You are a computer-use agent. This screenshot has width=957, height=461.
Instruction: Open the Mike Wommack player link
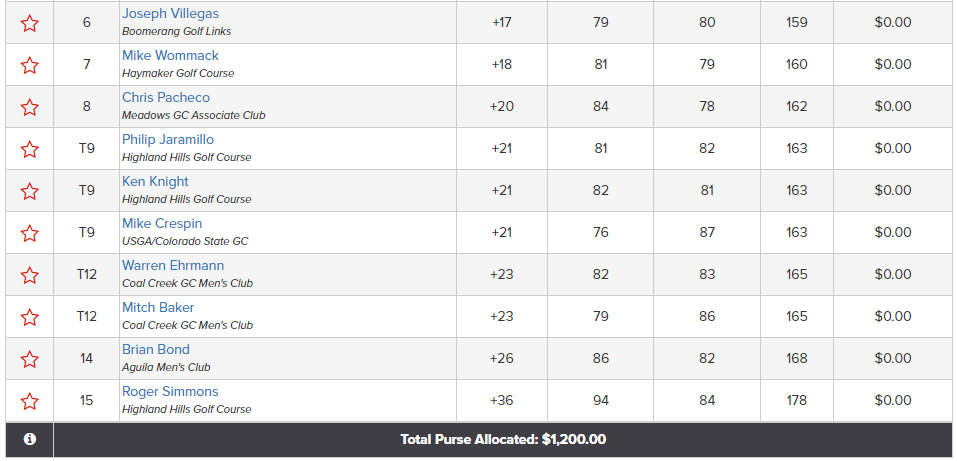pos(170,56)
